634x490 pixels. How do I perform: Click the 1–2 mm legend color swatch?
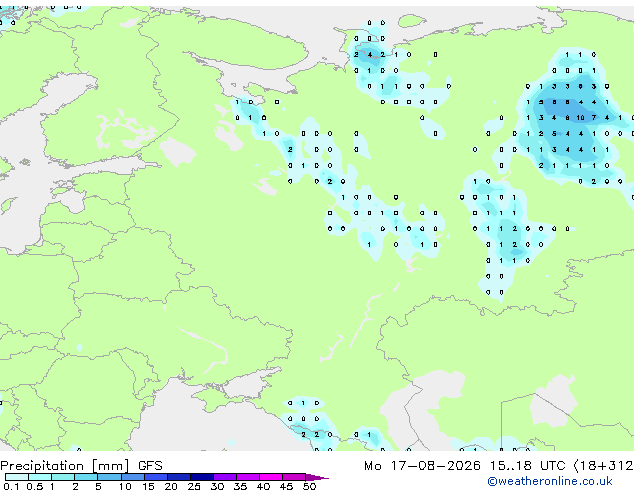point(63,477)
